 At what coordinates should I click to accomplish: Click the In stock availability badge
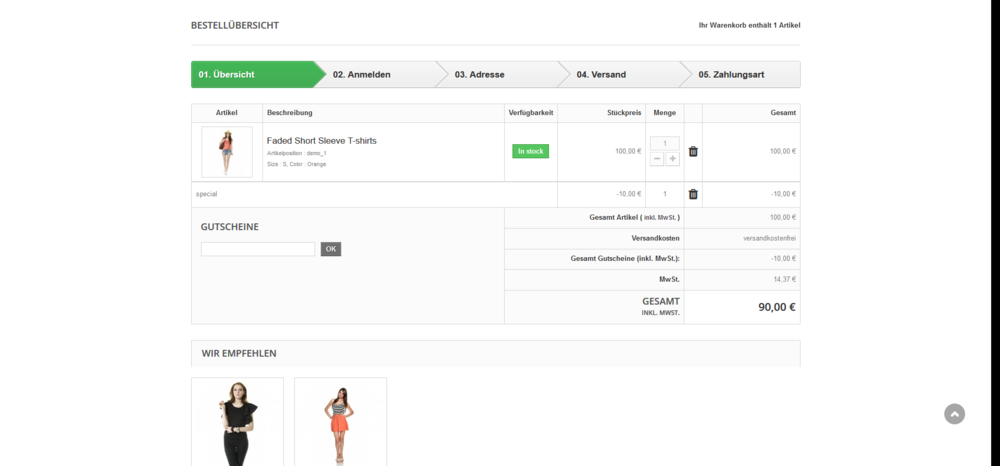click(x=530, y=152)
